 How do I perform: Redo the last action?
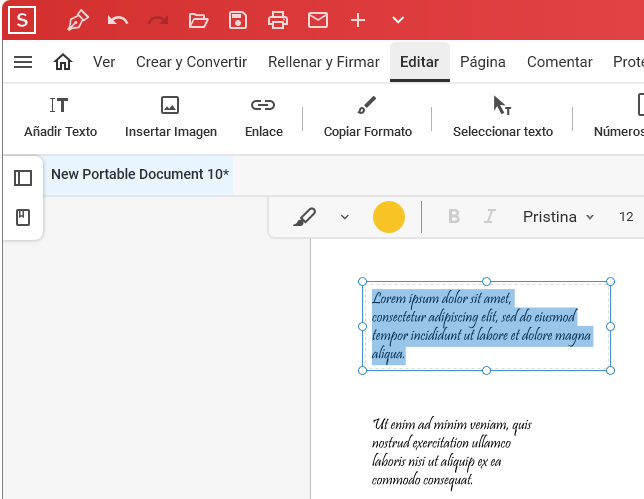pos(158,20)
